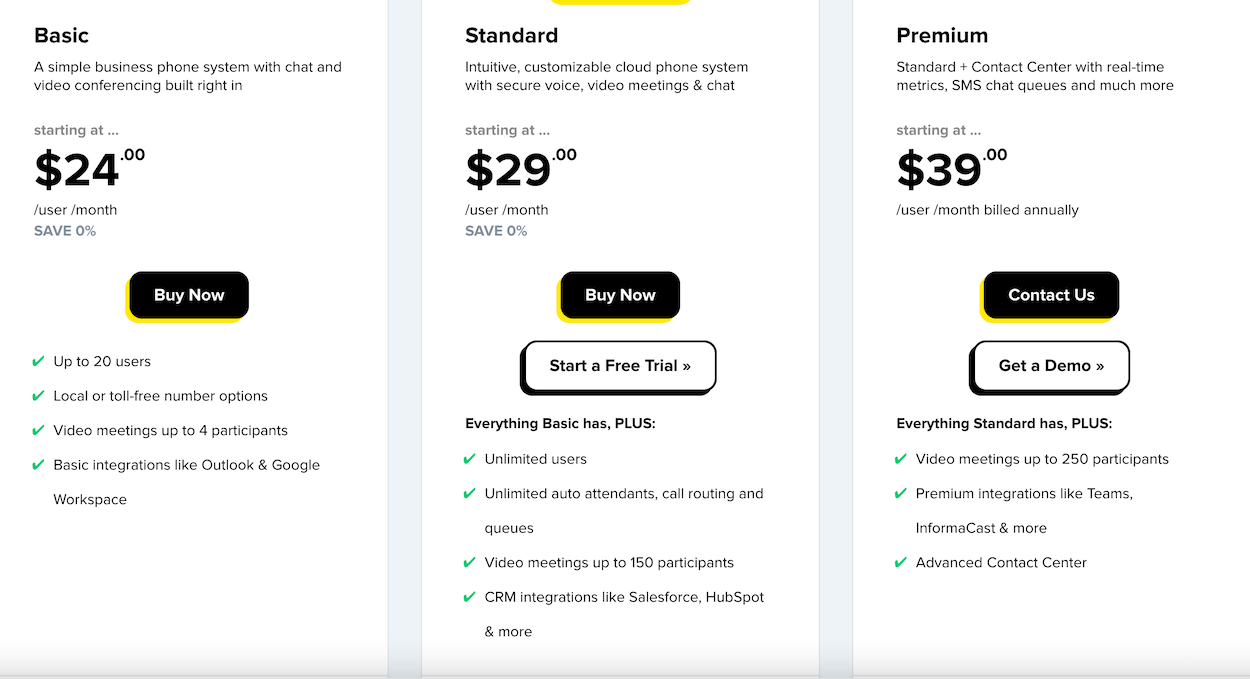This screenshot has width=1250, height=679.
Task: Click the Buy Now button for Standard plan
Action: 620,295
